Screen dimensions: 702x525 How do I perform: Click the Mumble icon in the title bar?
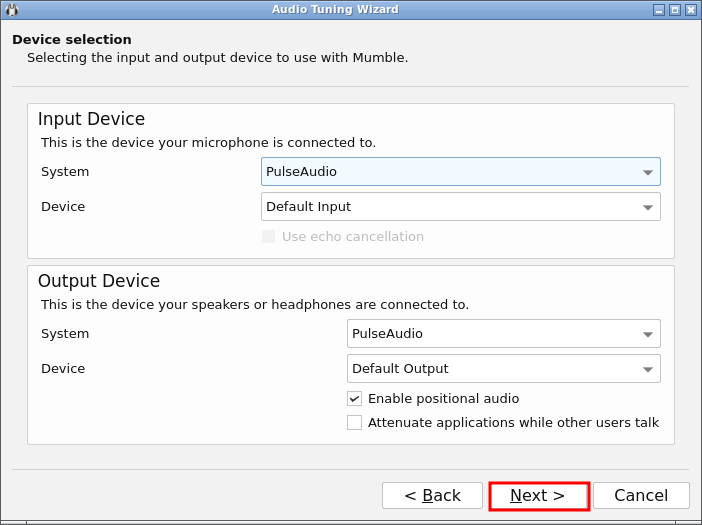[x=11, y=9]
